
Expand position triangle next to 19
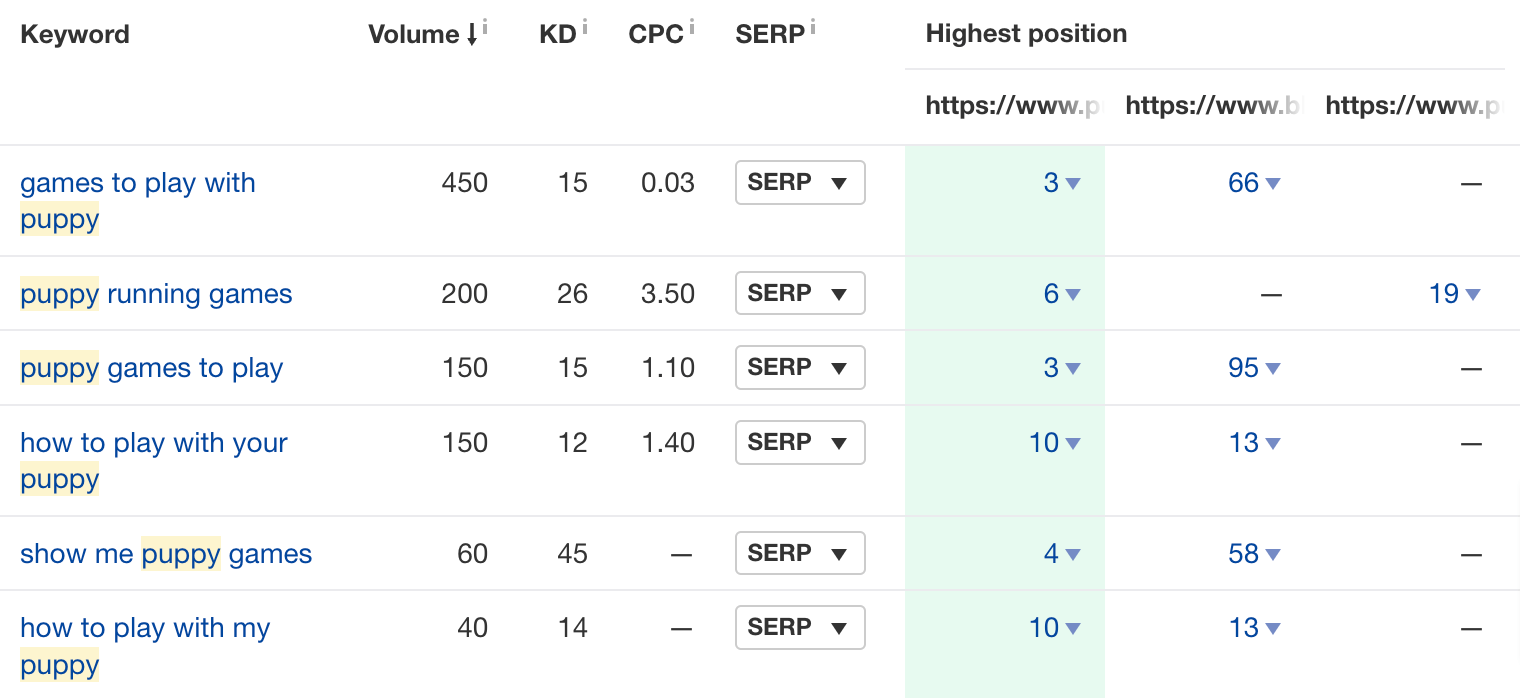(x=1471, y=295)
